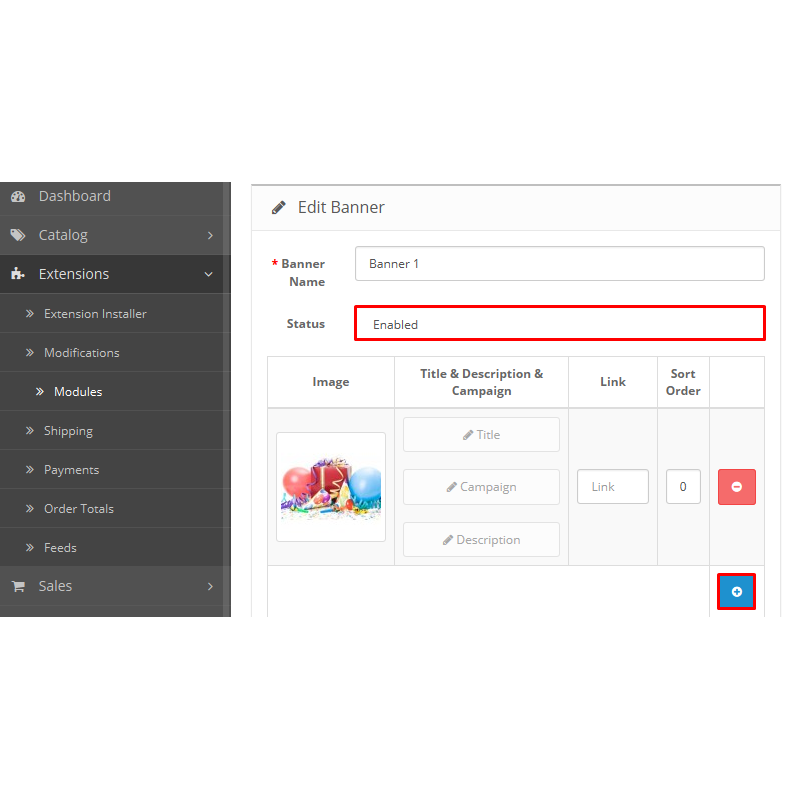Viewport: 800px width, 800px height.
Task: Click the Banner Name input field
Action: pyautogui.click(x=559, y=264)
